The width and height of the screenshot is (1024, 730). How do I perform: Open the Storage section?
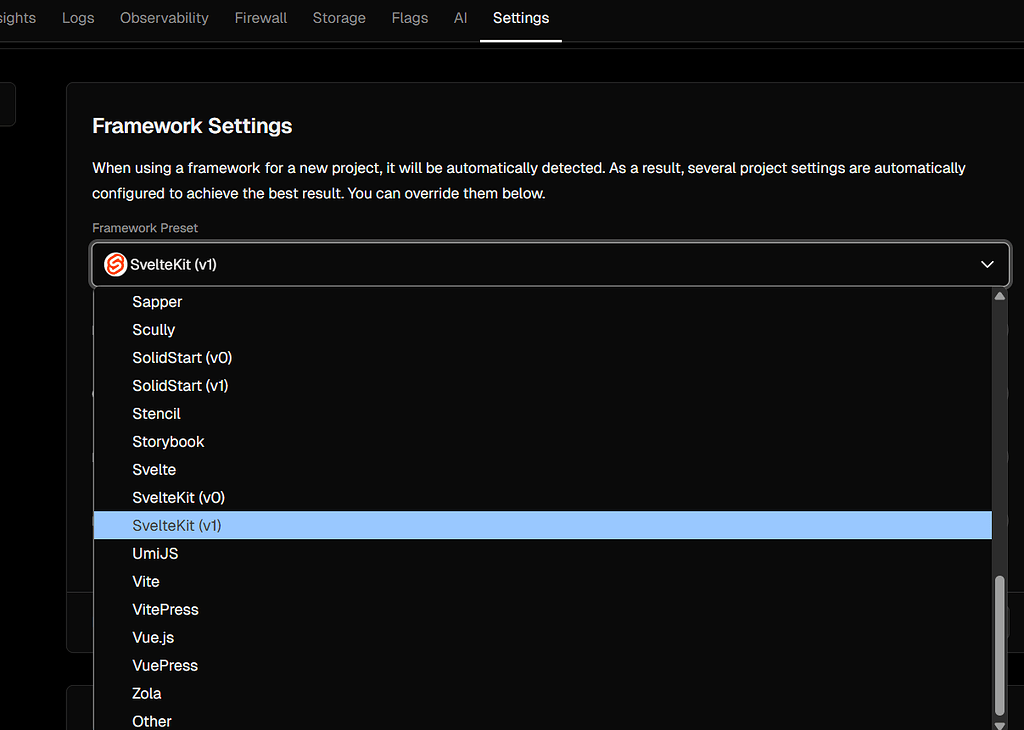click(x=338, y=17)
